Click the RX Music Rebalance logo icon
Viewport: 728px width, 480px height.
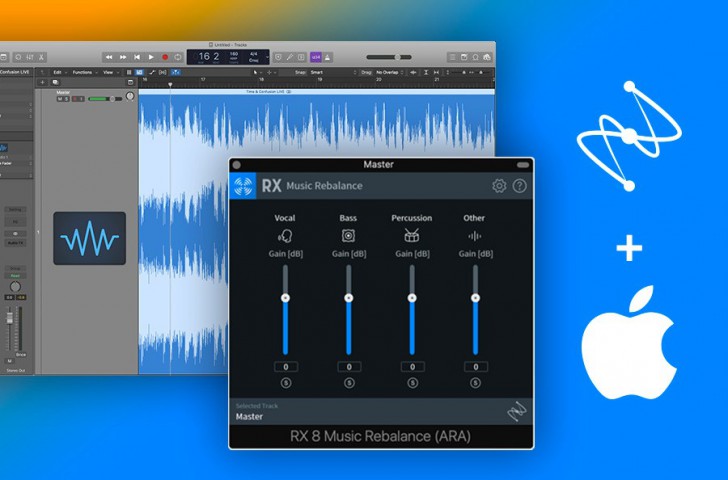pos(243,186)
